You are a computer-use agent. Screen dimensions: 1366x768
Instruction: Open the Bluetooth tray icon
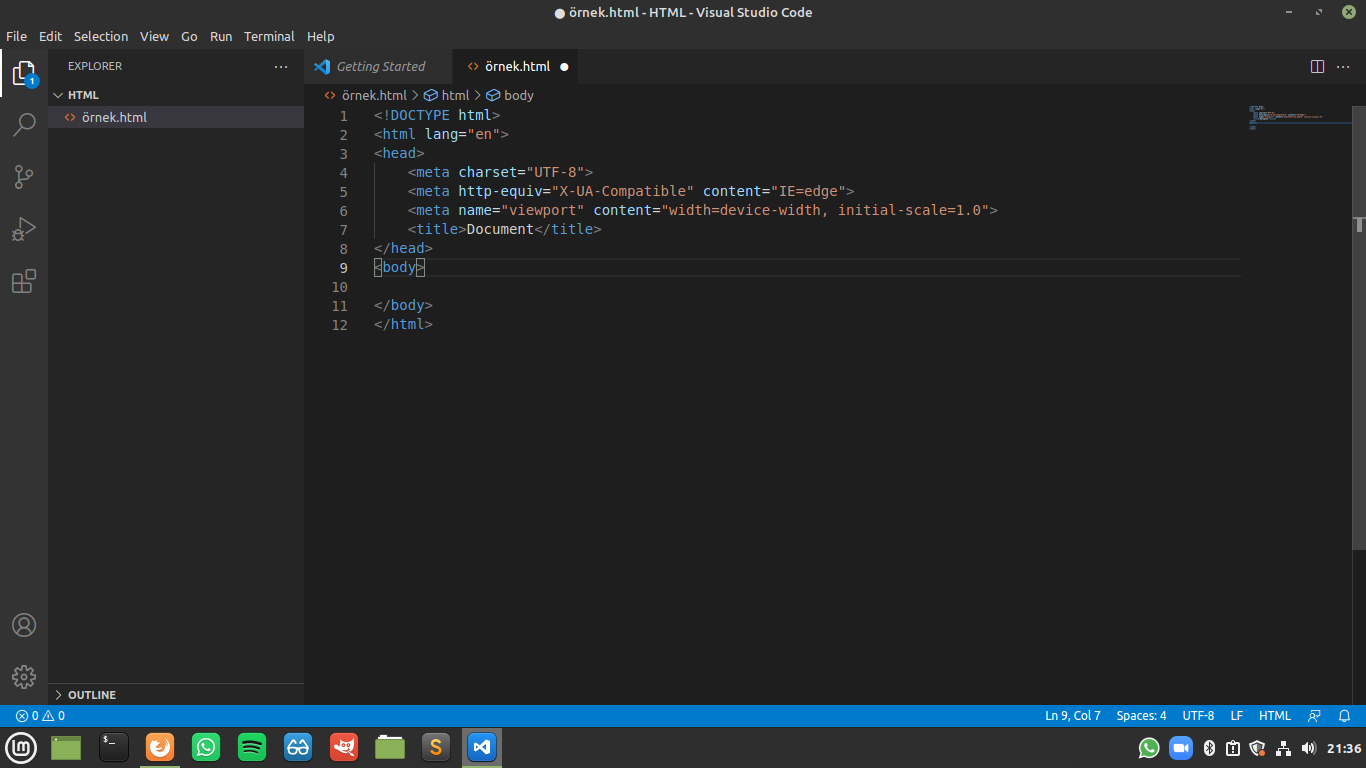pyautogui.click(x=1208, y=747)
